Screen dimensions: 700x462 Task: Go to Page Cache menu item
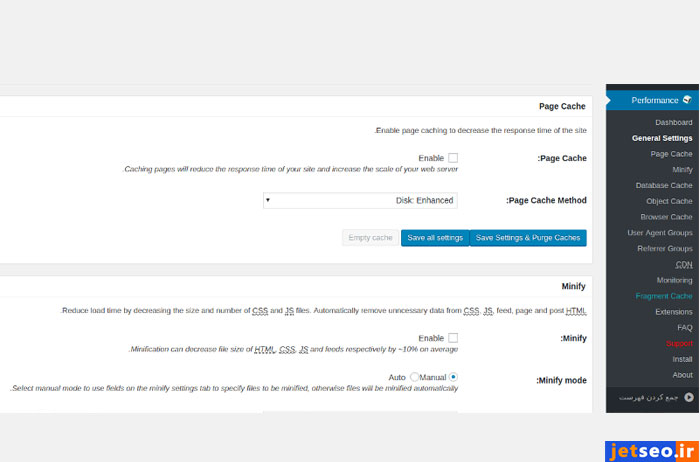[671, 154]
